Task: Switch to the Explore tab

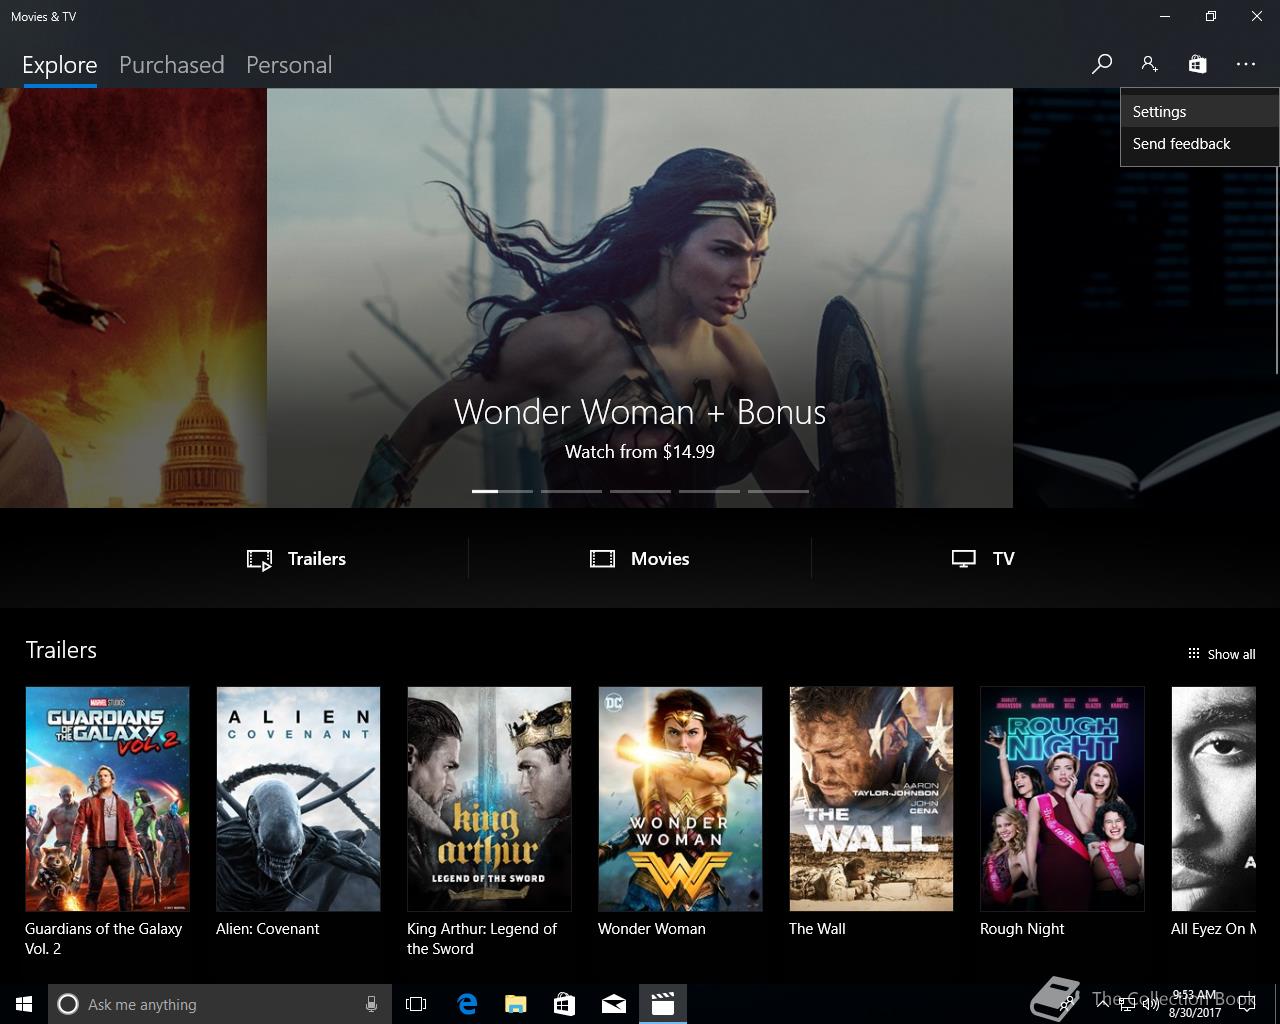Action: 60,65
